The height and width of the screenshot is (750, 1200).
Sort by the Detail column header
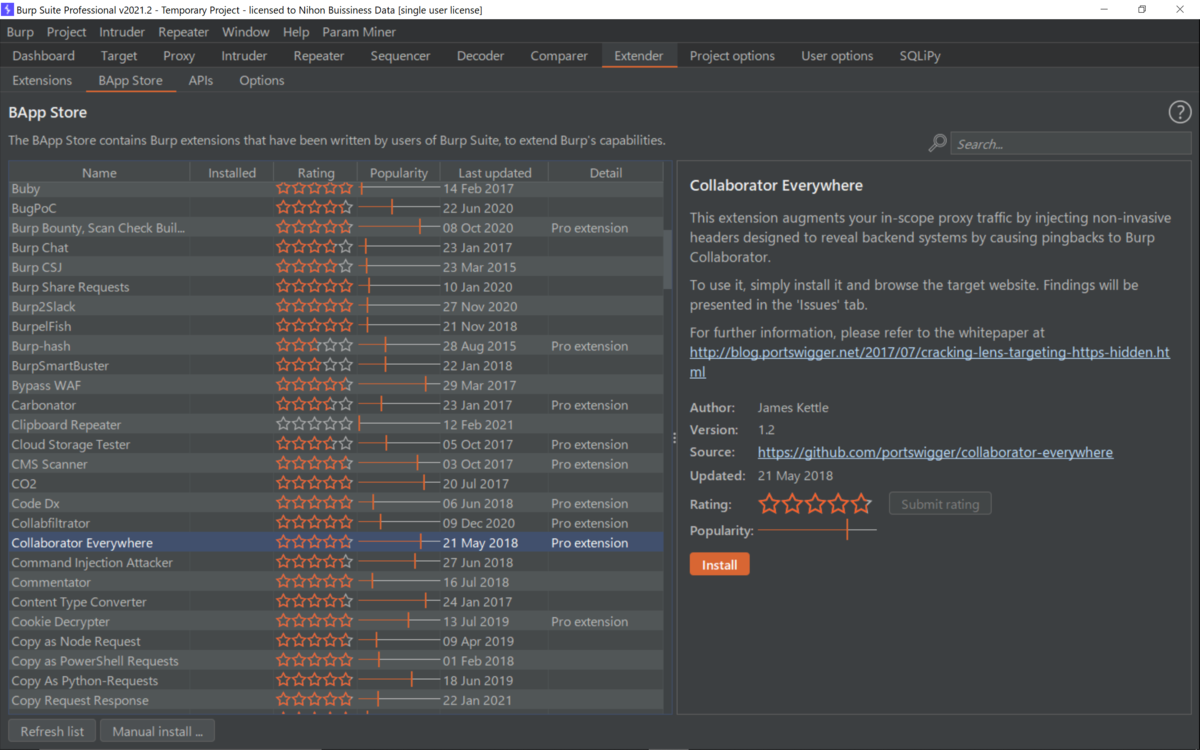click(x=606, y=172)
